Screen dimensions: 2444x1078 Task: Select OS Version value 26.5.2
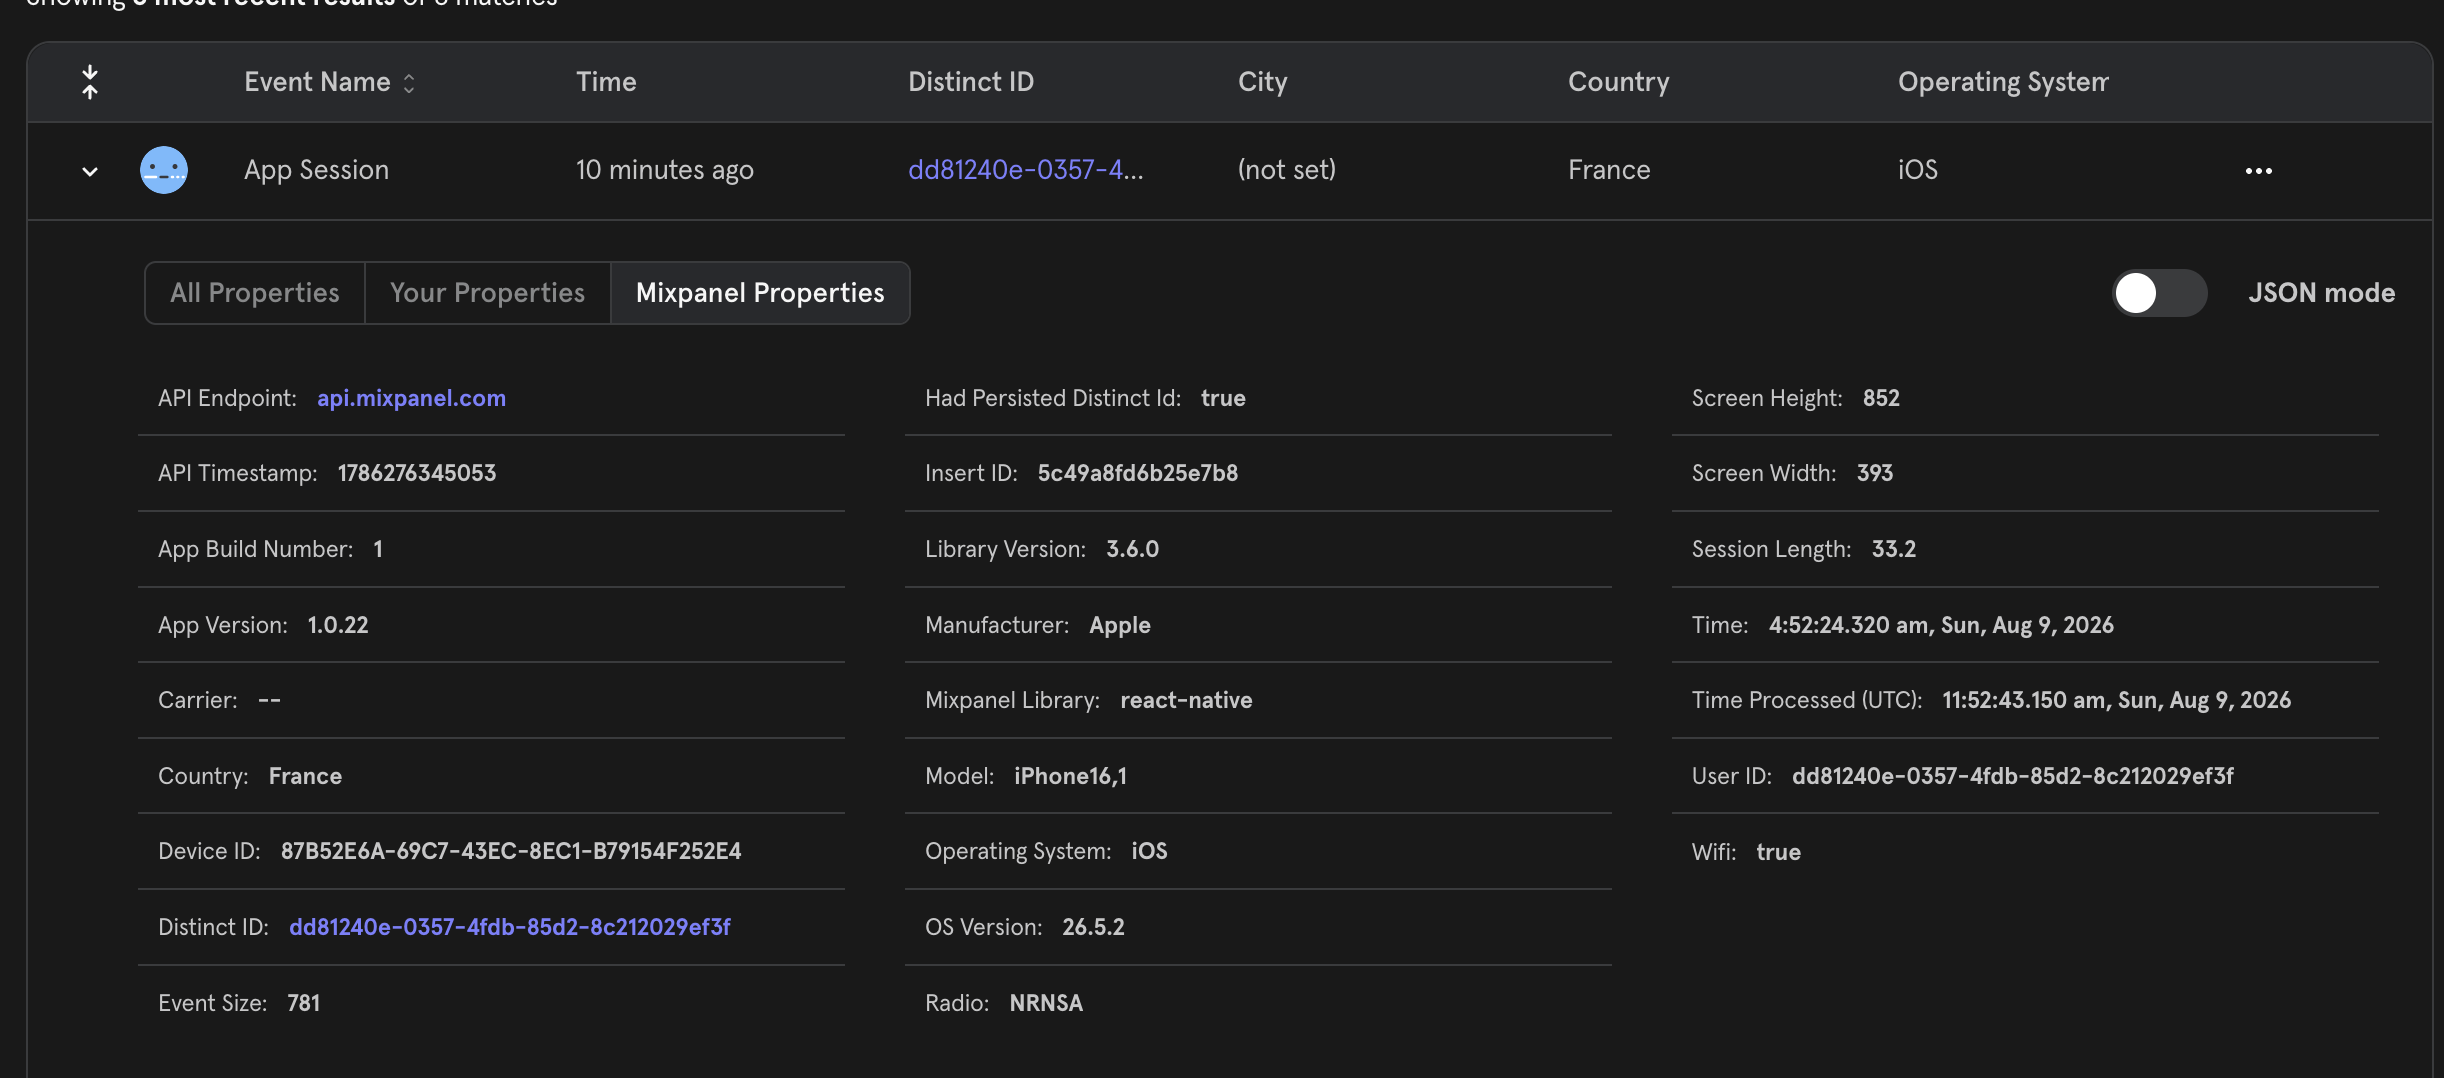point(1093,927)
